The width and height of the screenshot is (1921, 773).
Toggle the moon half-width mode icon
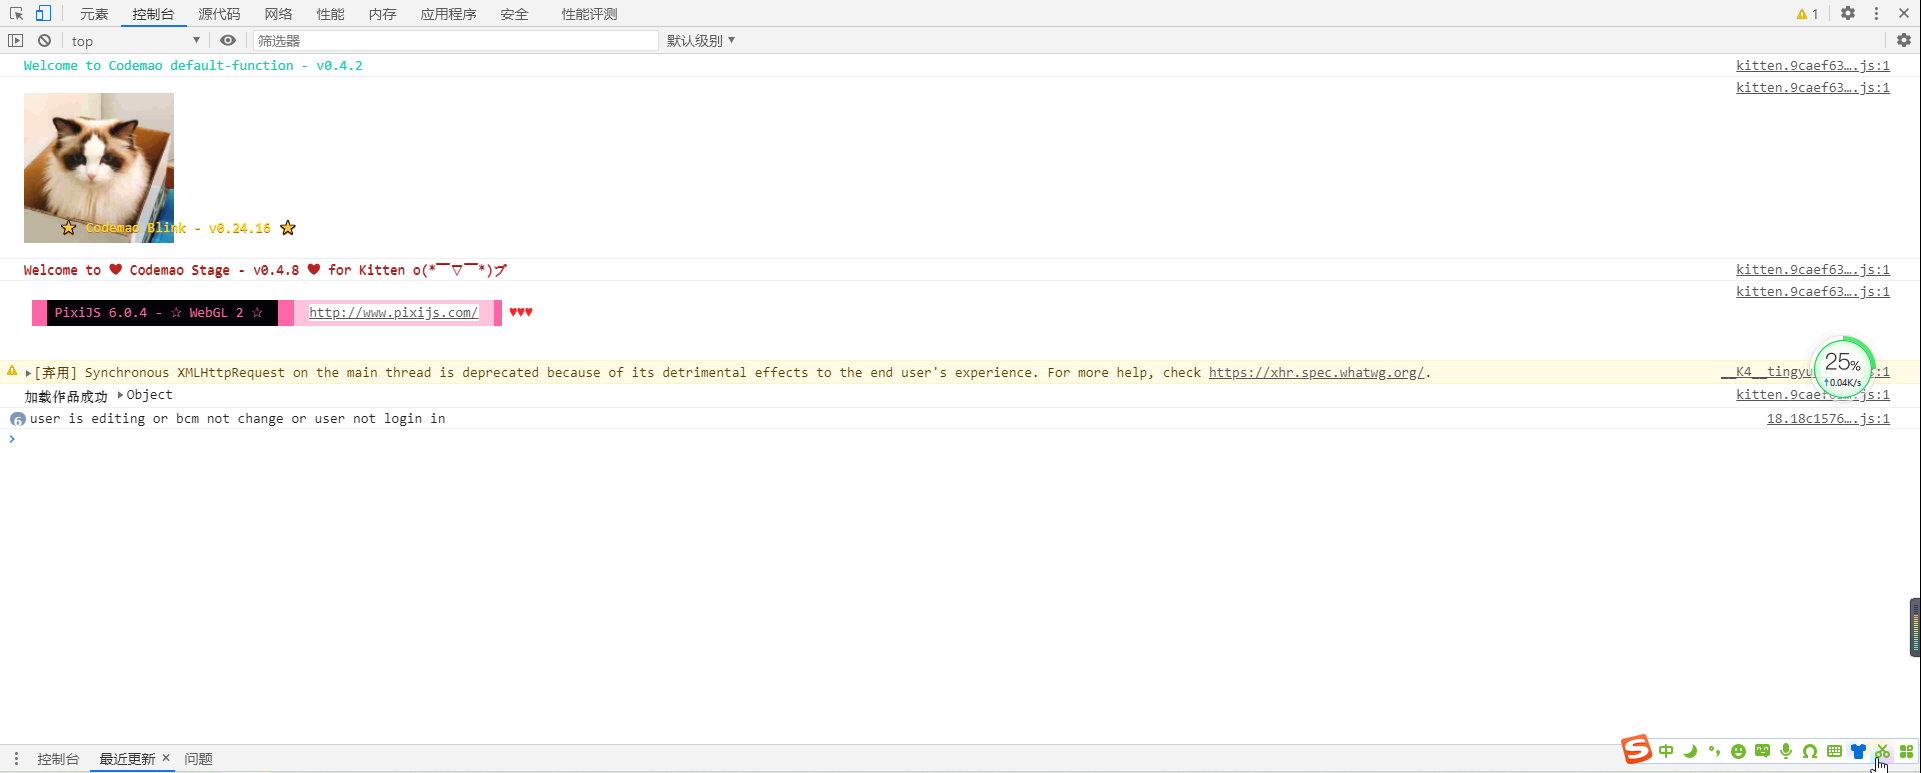(1690, 751)
